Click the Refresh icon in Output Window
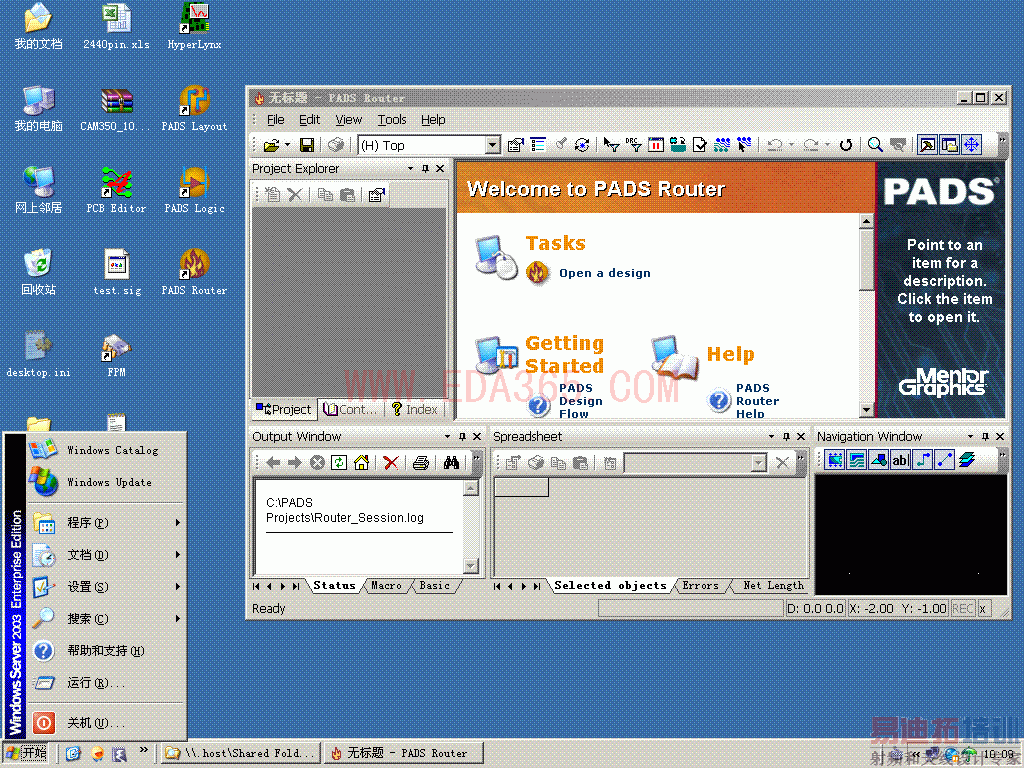This screenshot has height=768, width=1024. pos(339,463)
